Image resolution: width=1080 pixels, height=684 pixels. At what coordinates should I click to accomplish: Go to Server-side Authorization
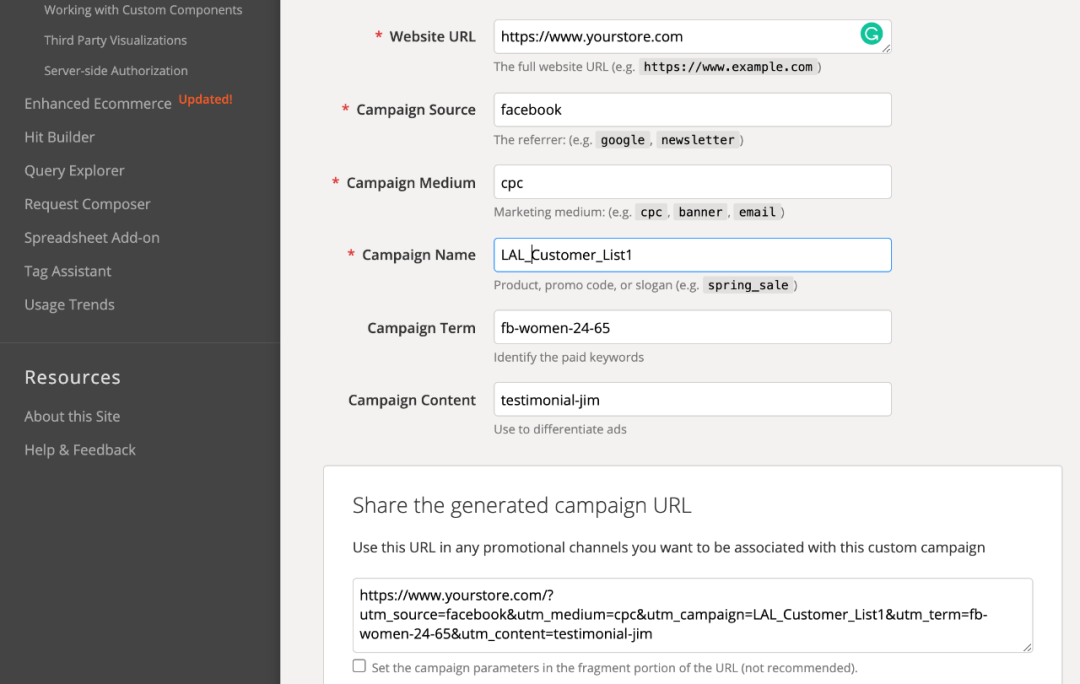[116, 70]
